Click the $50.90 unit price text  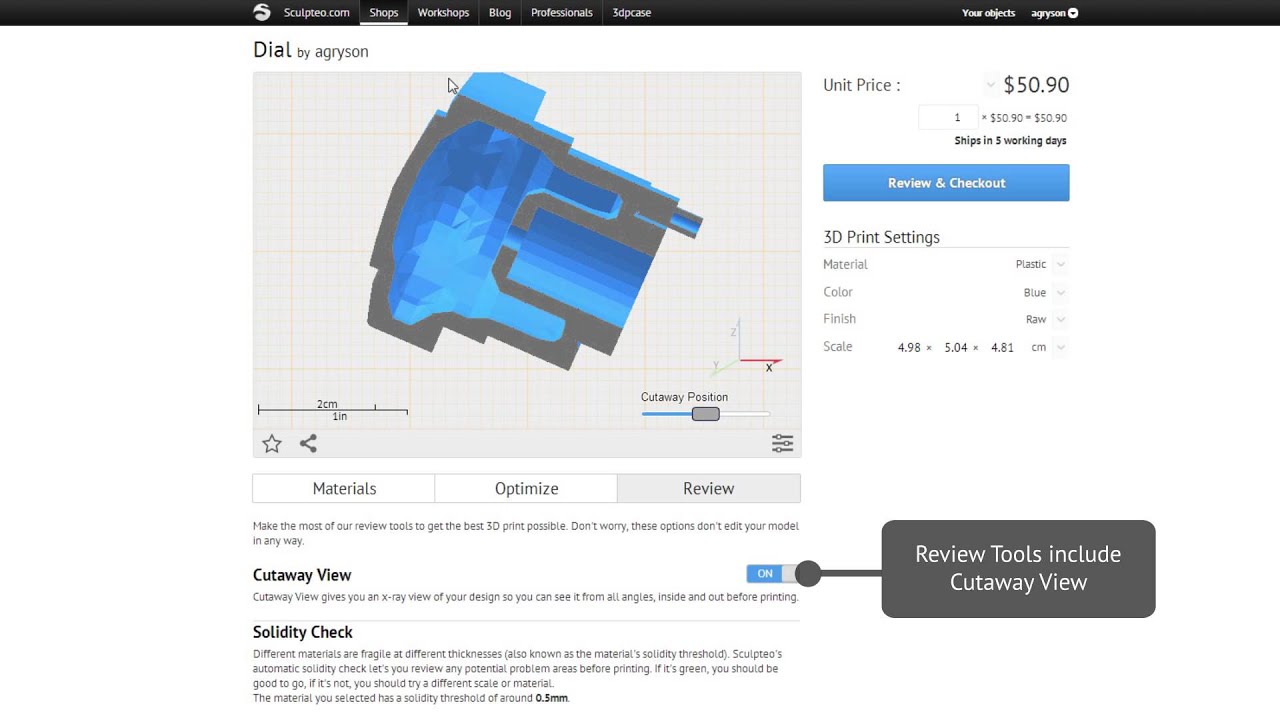1036,85
